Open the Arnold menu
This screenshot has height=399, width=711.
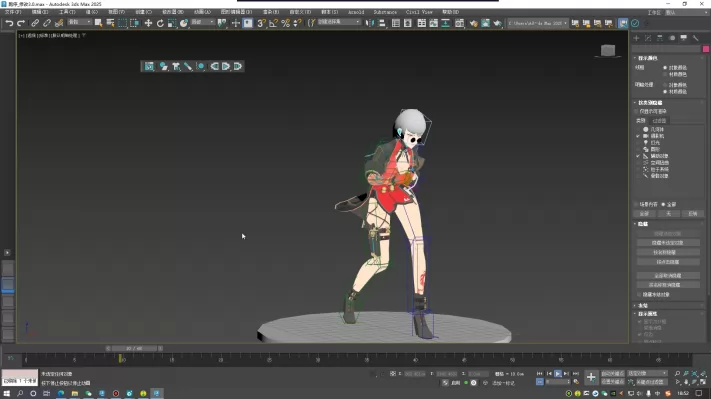pos(356,12)
